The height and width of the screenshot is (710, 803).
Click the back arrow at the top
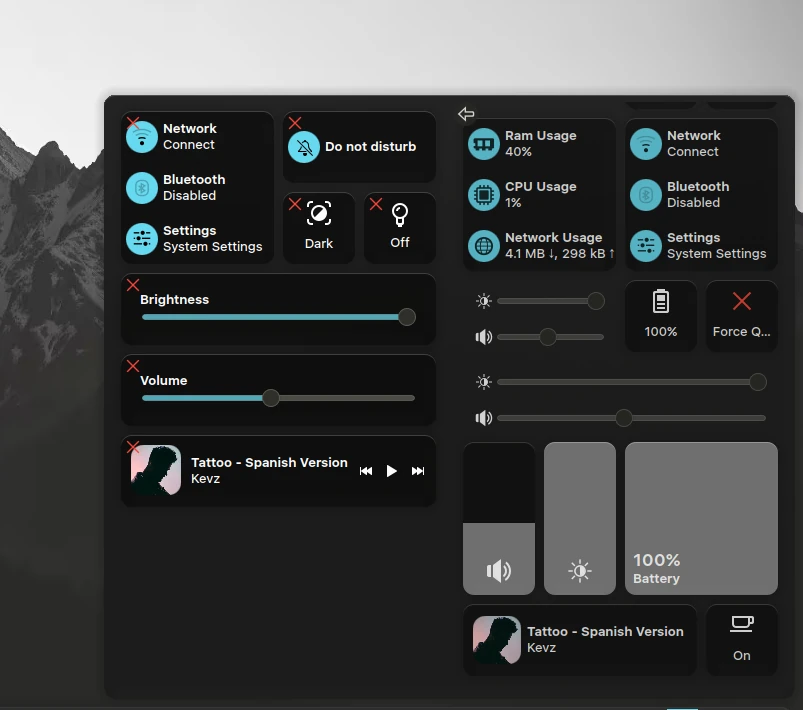[x=465, y=114]
